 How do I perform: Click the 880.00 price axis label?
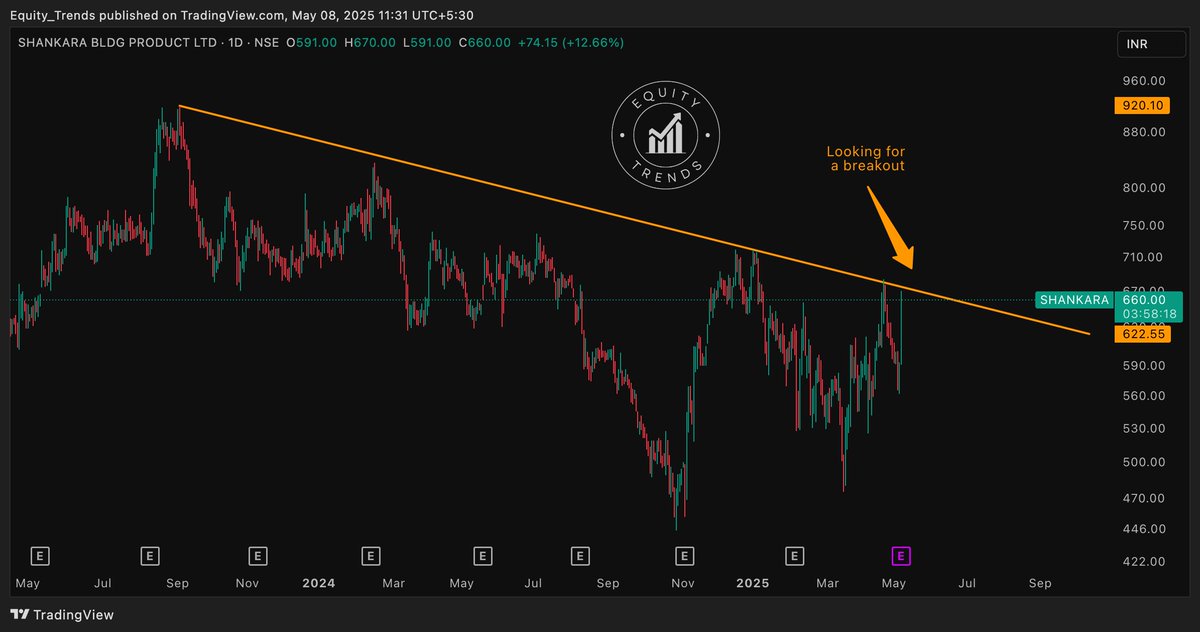(1144, 132)
